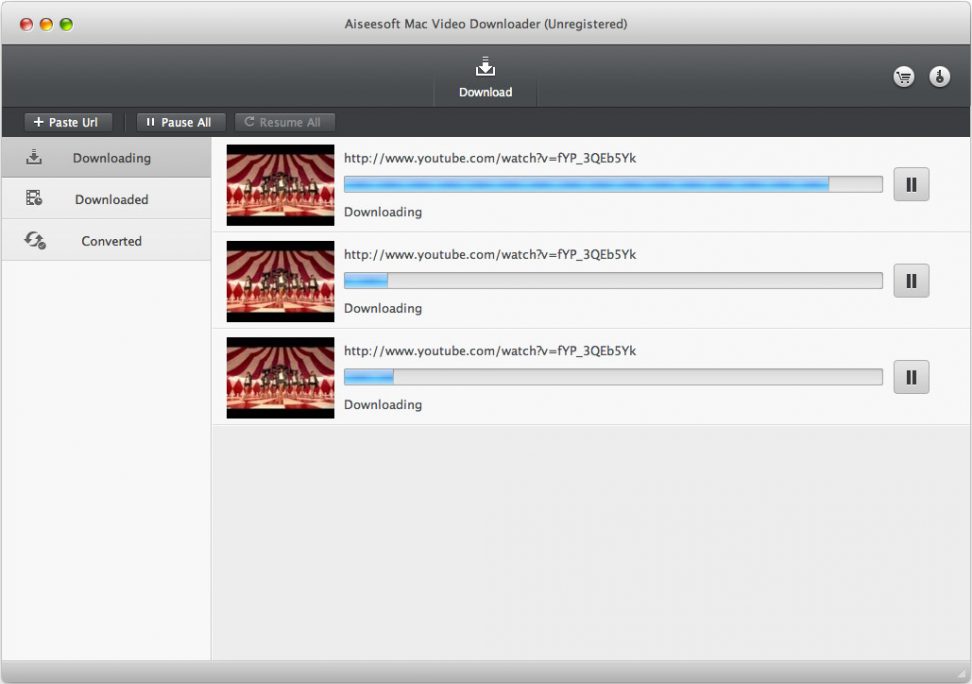The image size is (972, 684).
Task: Select the first video's YouTube URL
Action: 490,157
